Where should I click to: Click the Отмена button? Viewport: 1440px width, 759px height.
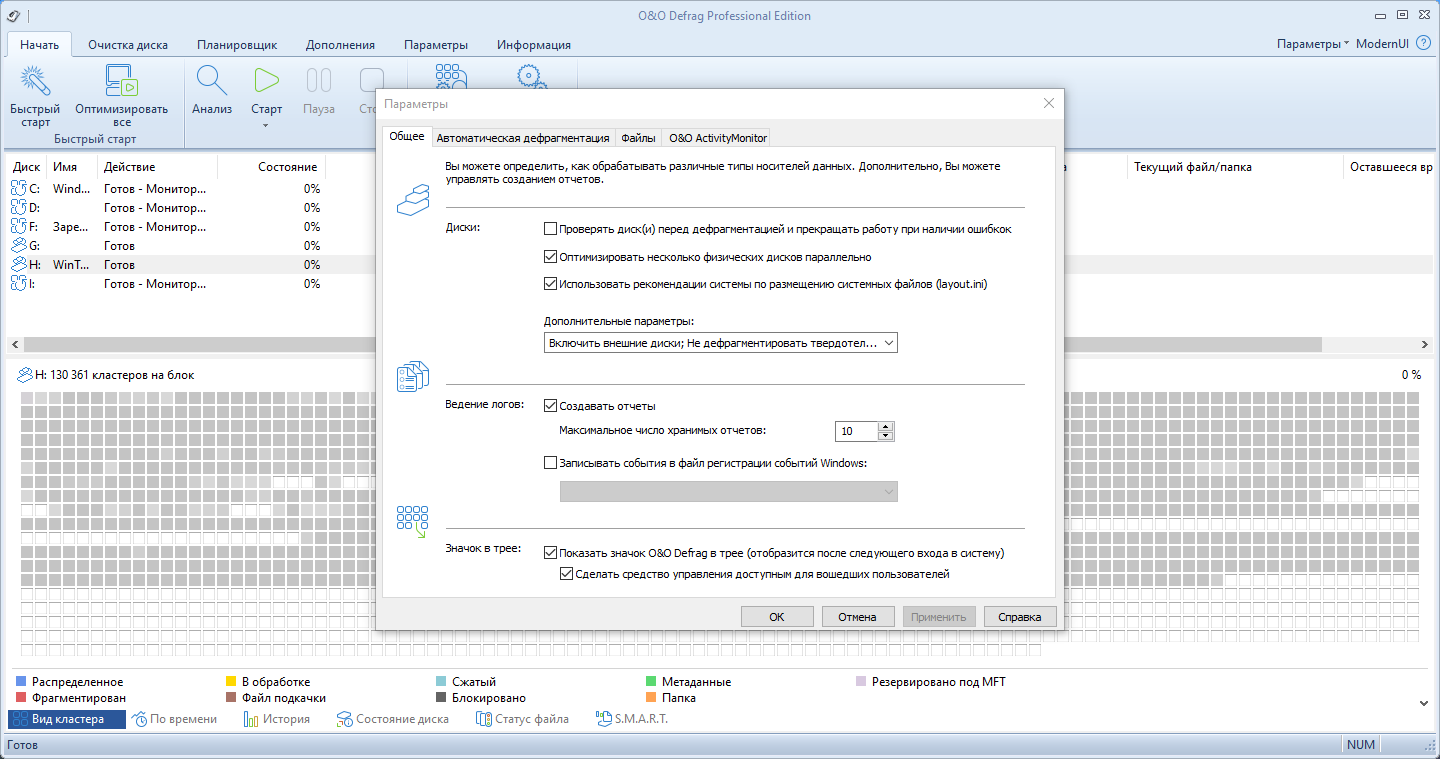coord(858,617)
